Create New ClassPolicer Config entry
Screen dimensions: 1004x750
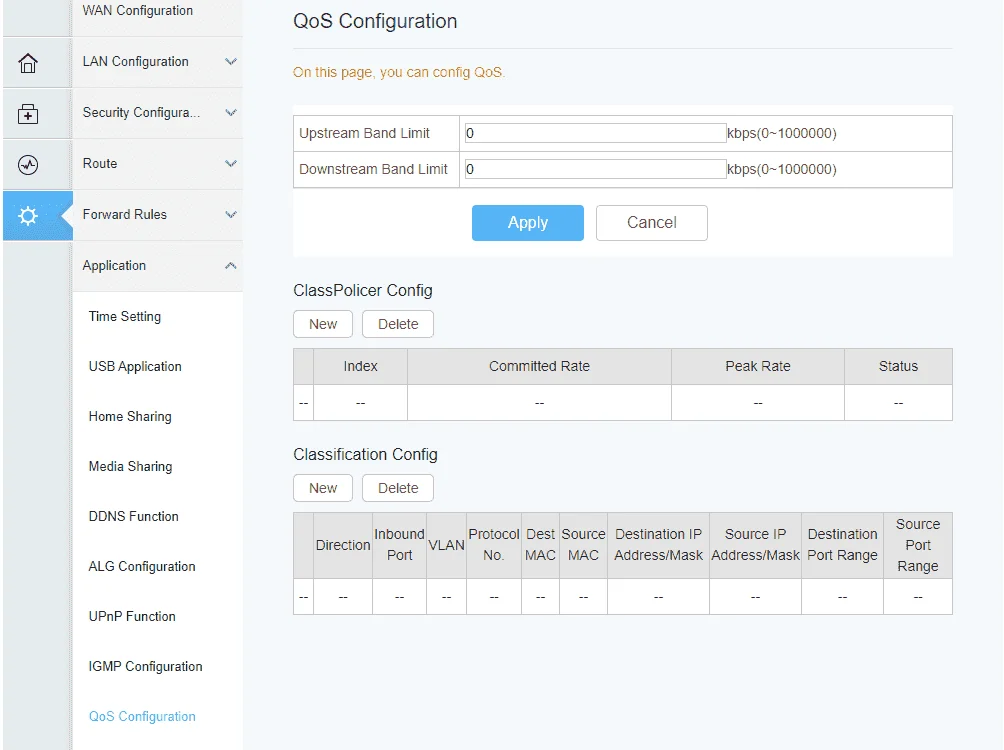point(323,324)
